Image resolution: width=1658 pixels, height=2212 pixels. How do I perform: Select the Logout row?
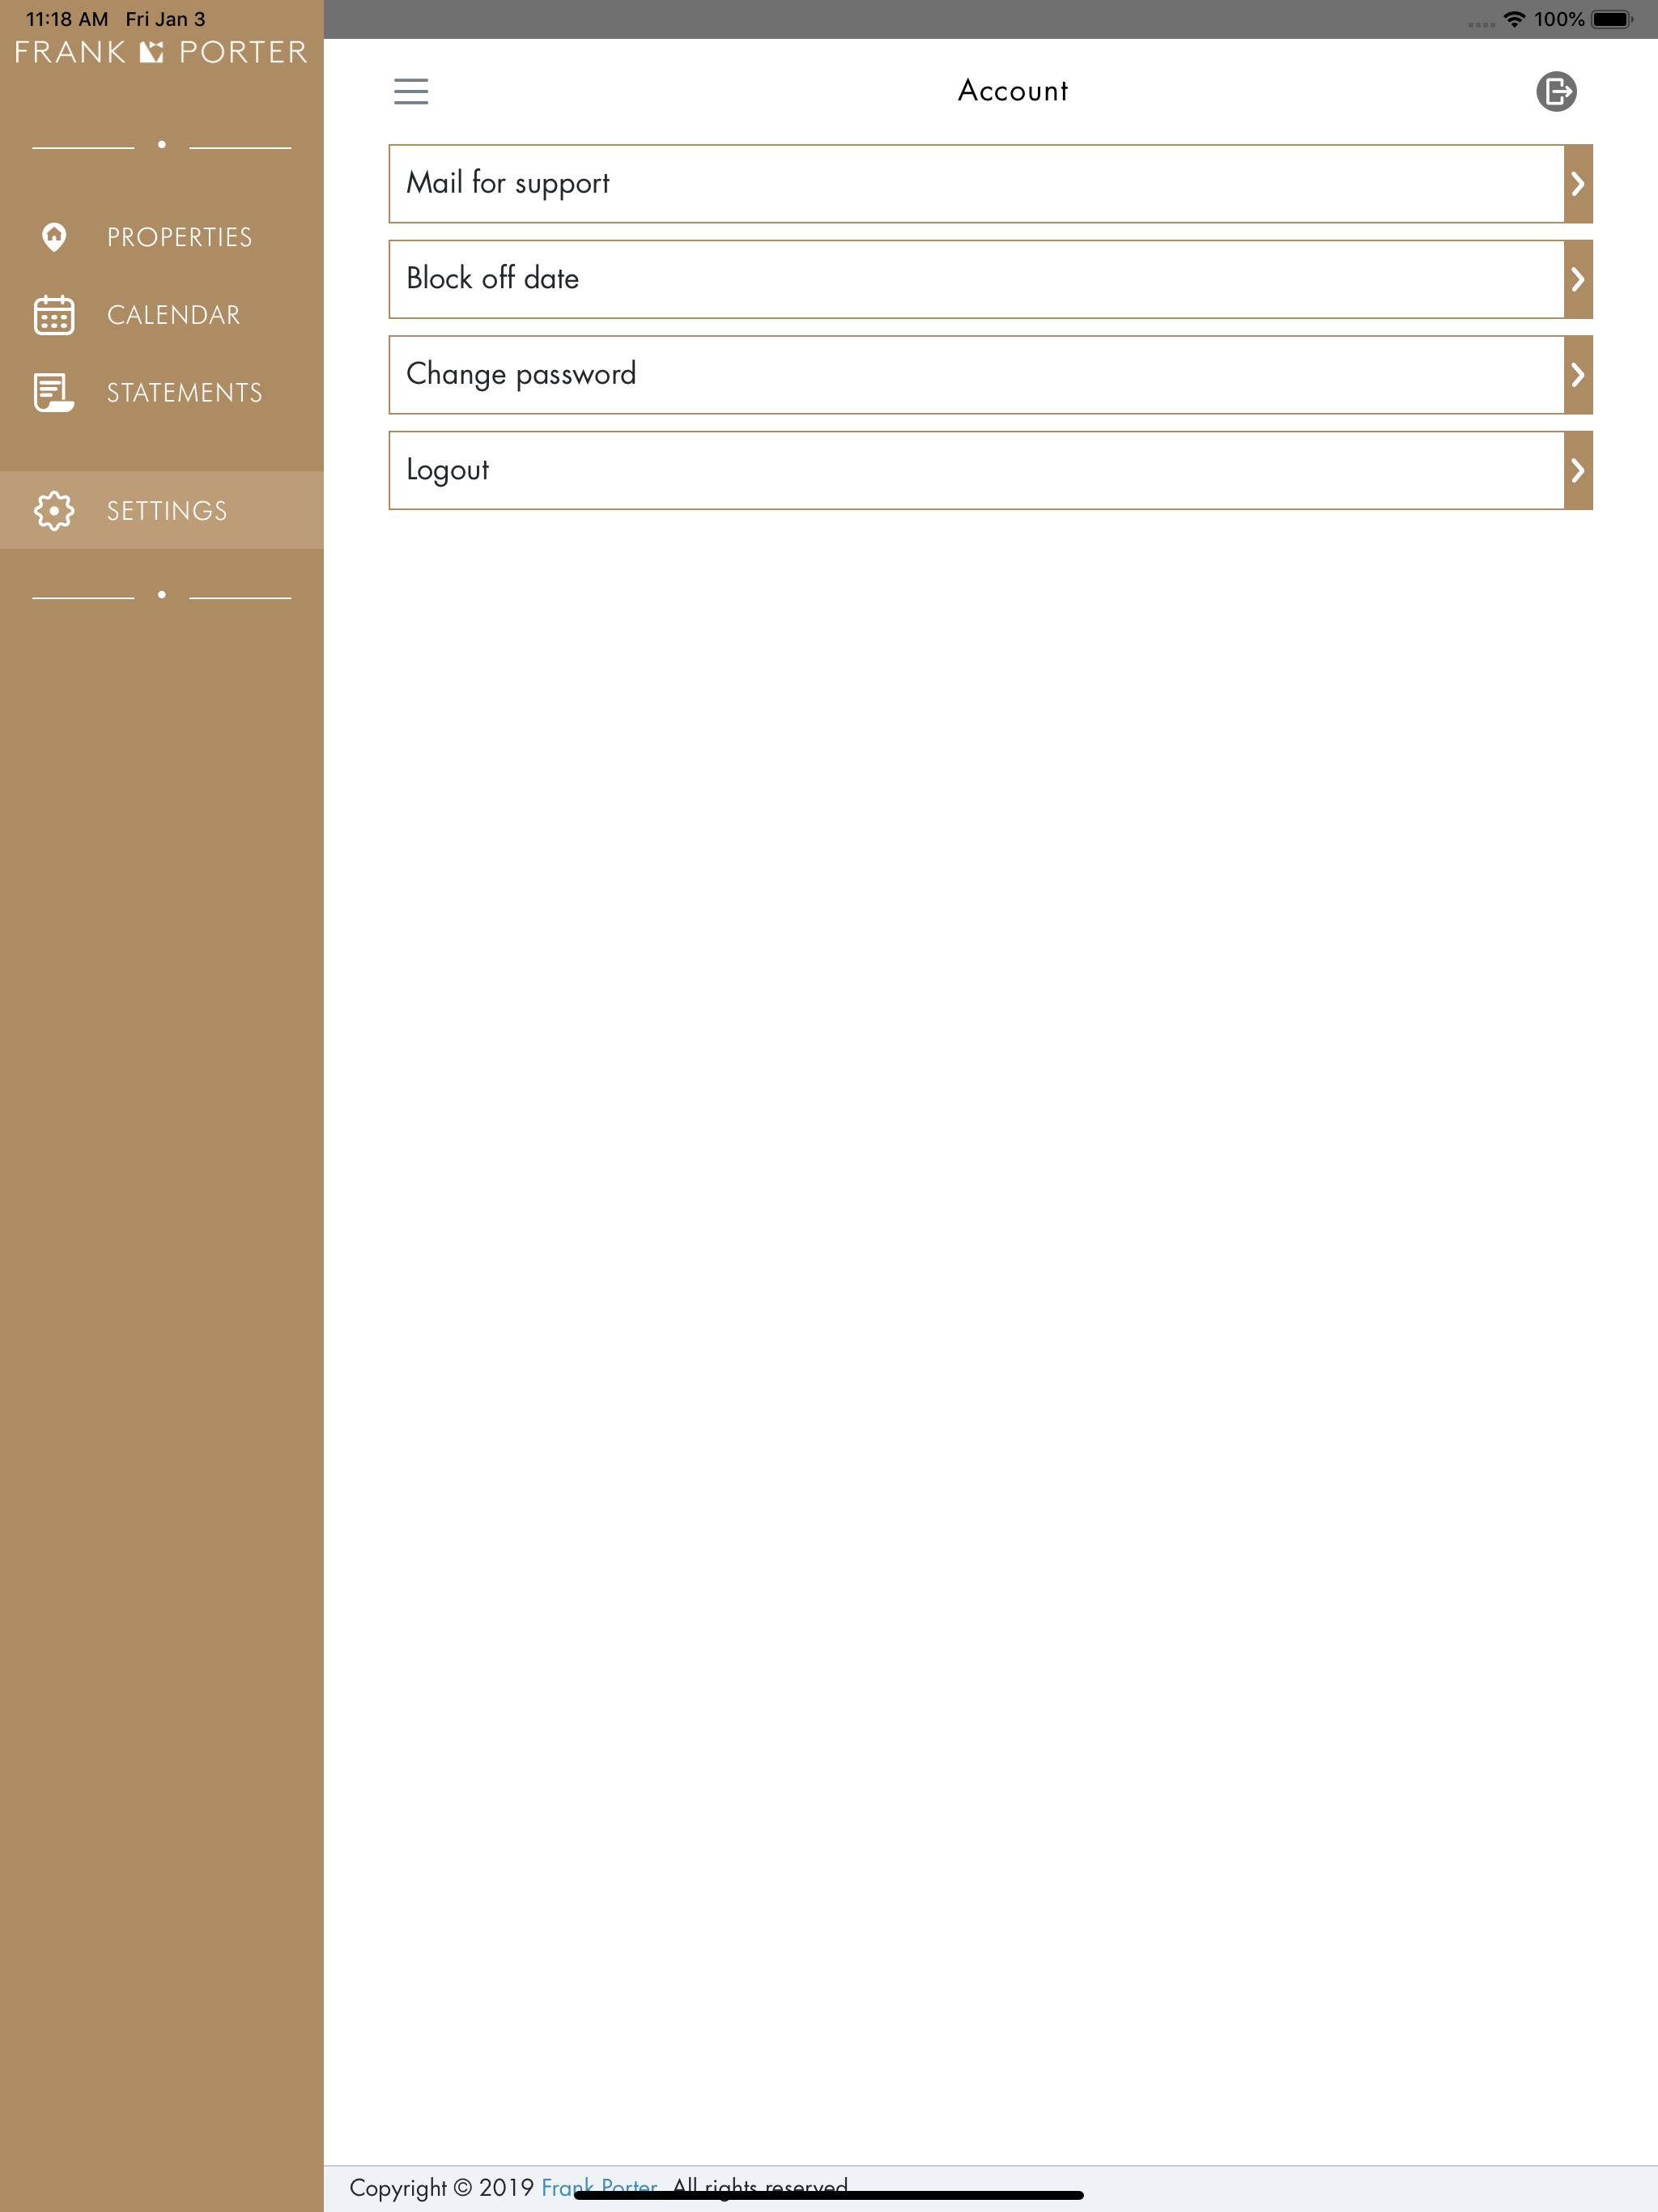pos(990,470)
